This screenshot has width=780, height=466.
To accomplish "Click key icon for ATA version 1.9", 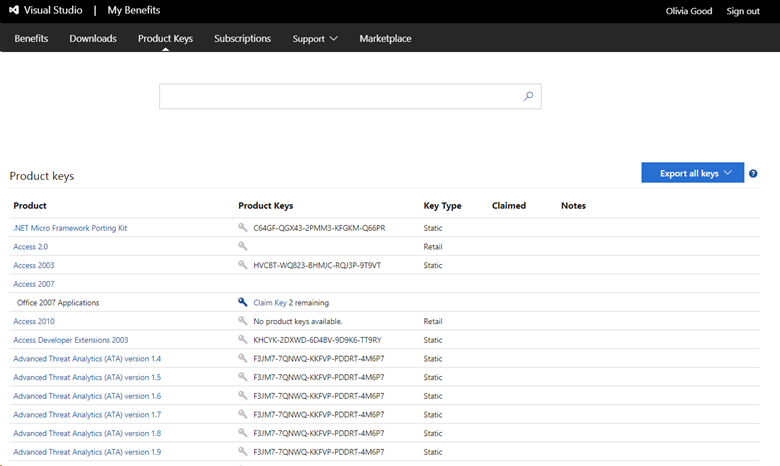I will pos(242,451).
